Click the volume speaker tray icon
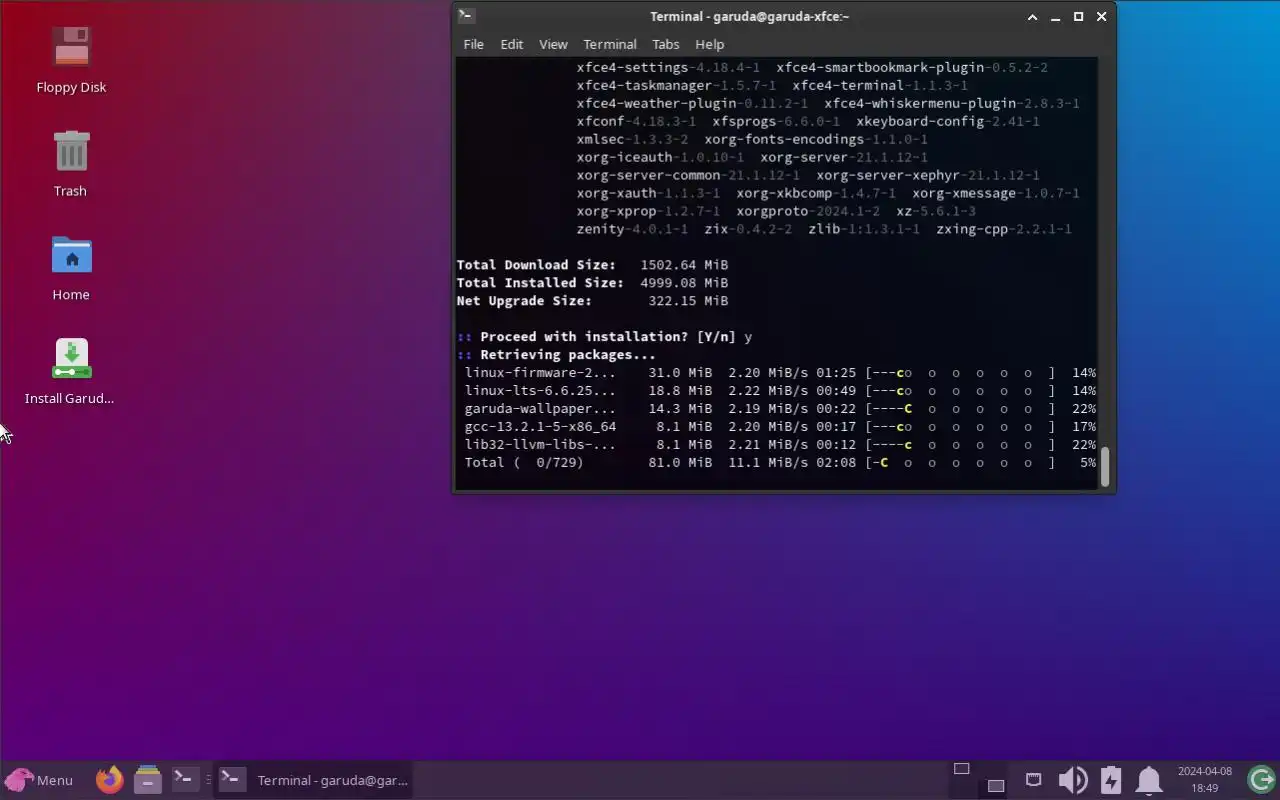Image resolution: width=1280 pixels, height=800 pixels. click(x=1072, y=780)
